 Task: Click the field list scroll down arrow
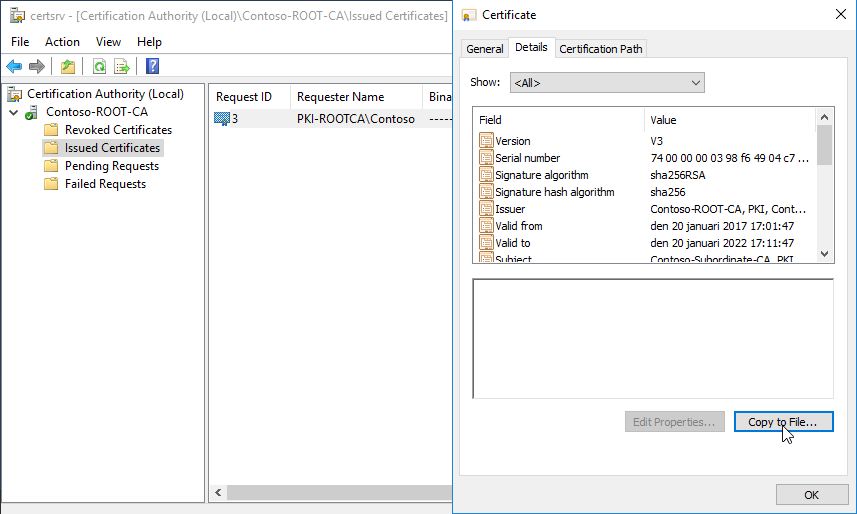tap(825, 254)
